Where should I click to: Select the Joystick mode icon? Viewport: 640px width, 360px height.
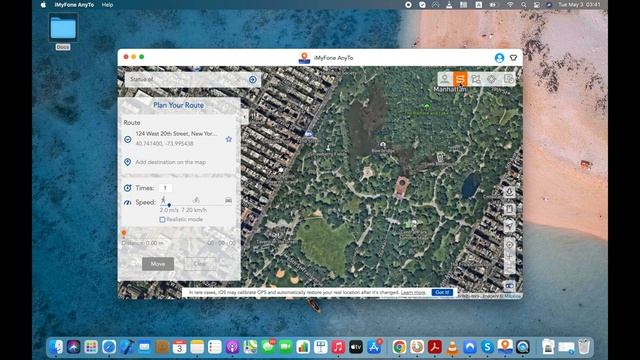pos(492,79)
